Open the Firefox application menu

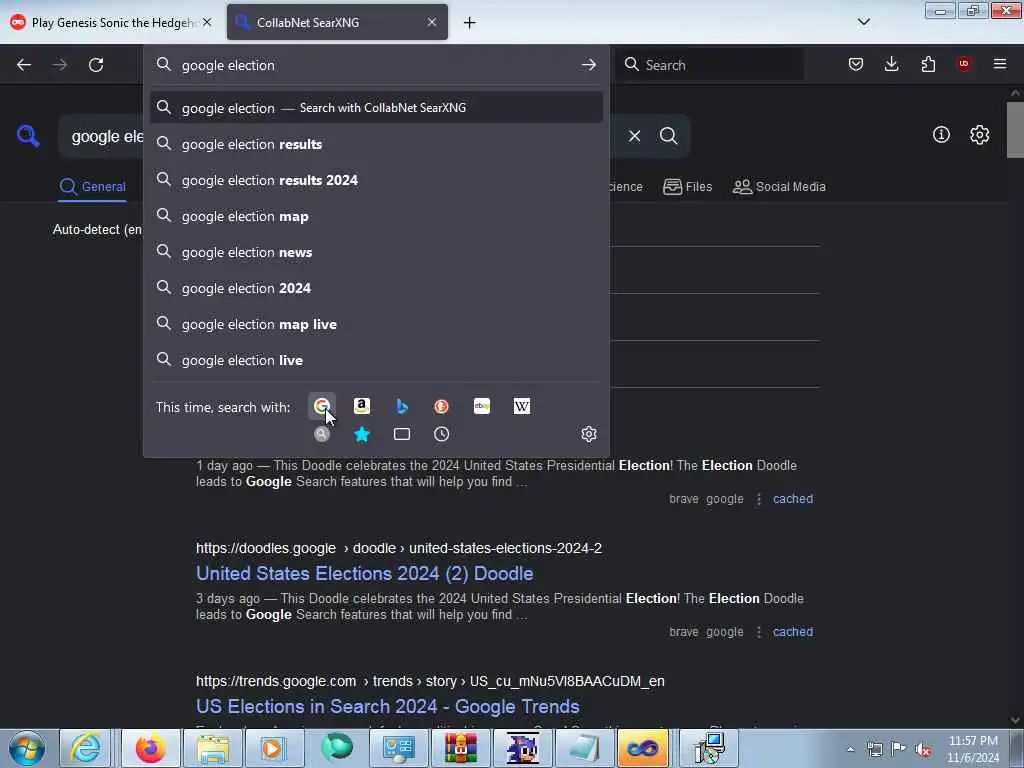1000,64
